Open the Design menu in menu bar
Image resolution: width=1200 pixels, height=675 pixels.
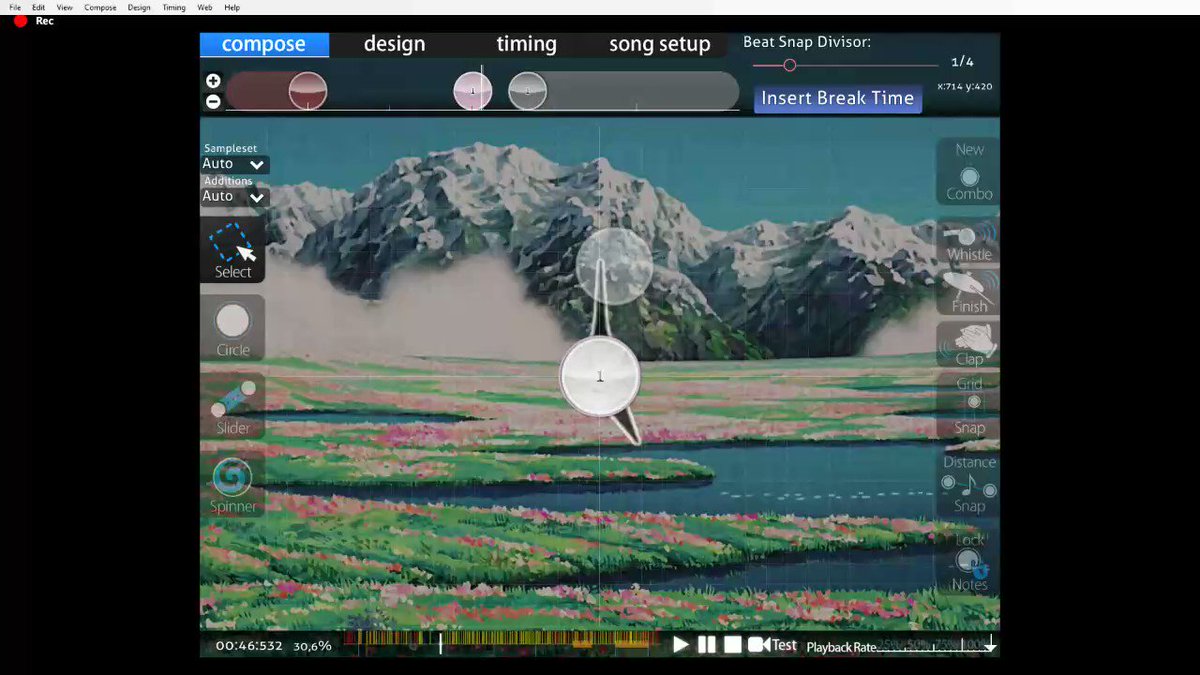point(139,7)
